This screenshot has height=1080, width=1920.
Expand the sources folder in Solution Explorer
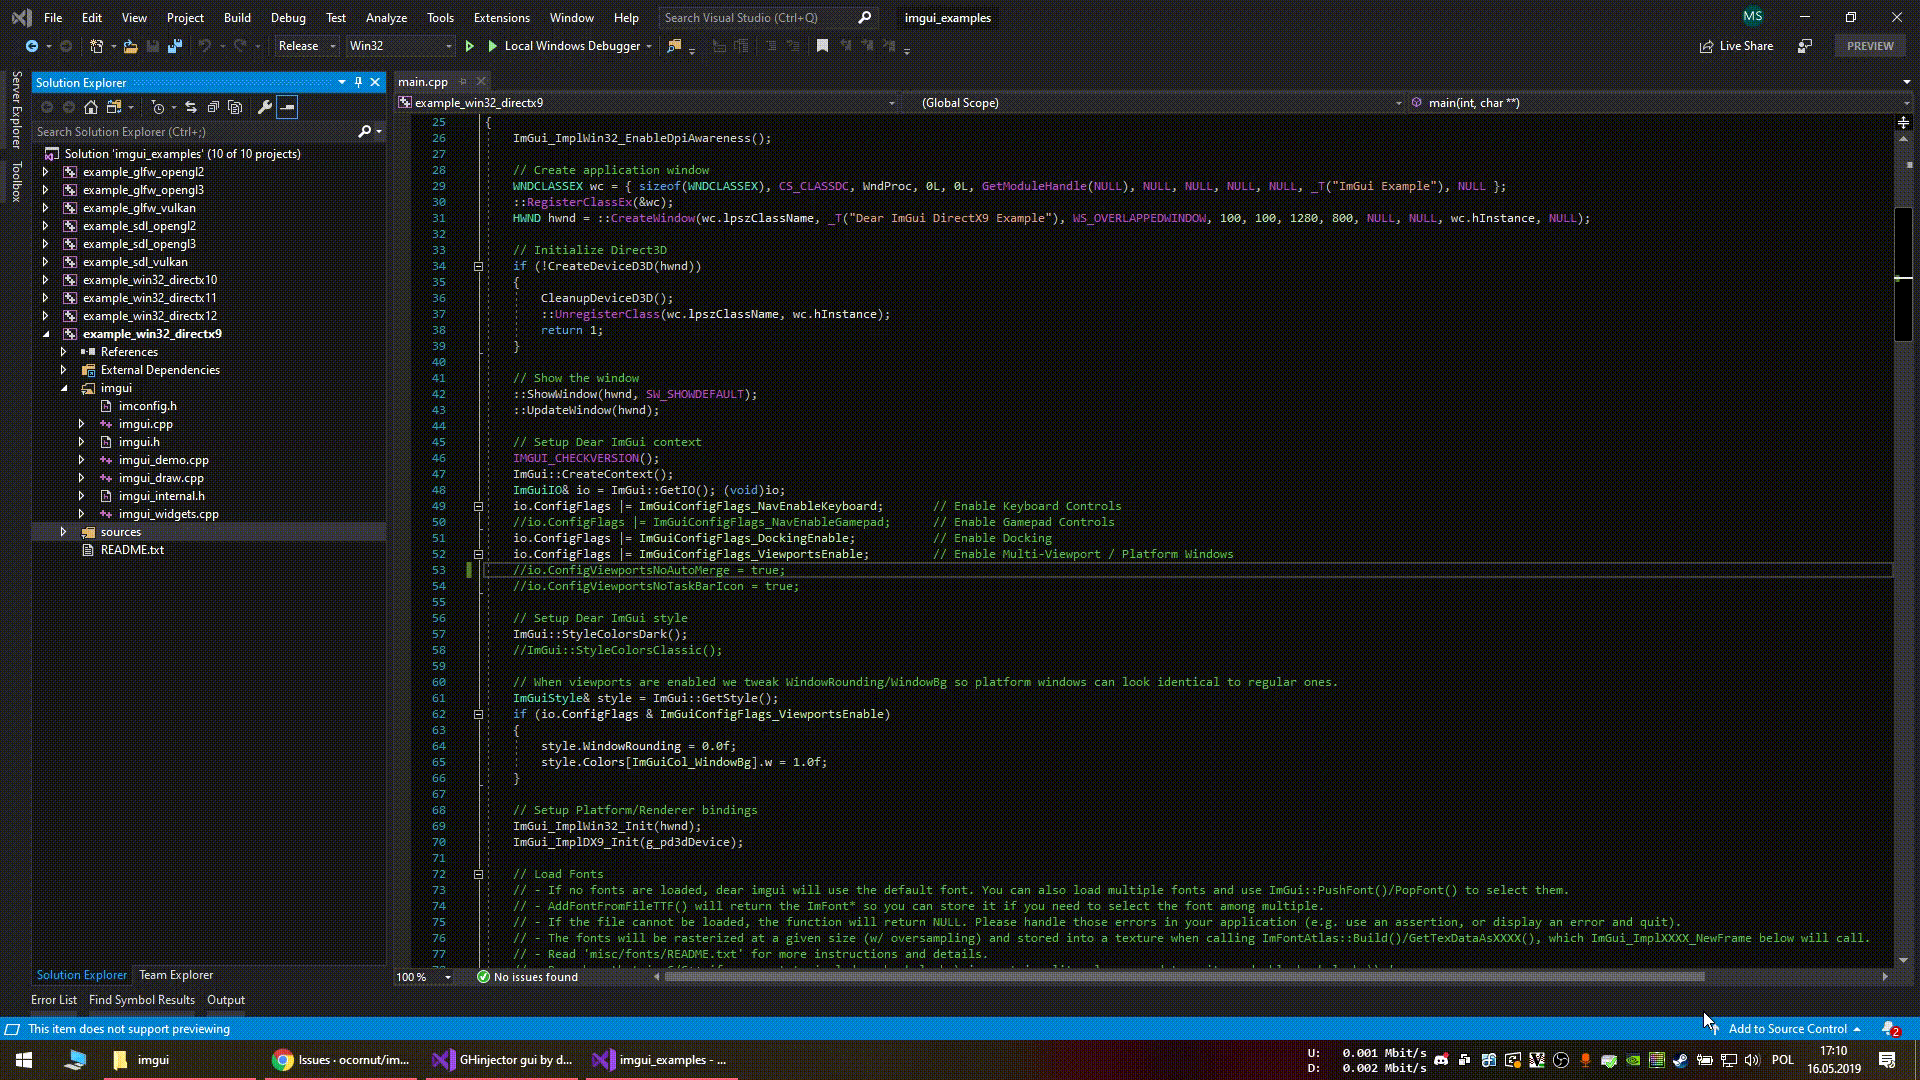(x=63, y=531)
